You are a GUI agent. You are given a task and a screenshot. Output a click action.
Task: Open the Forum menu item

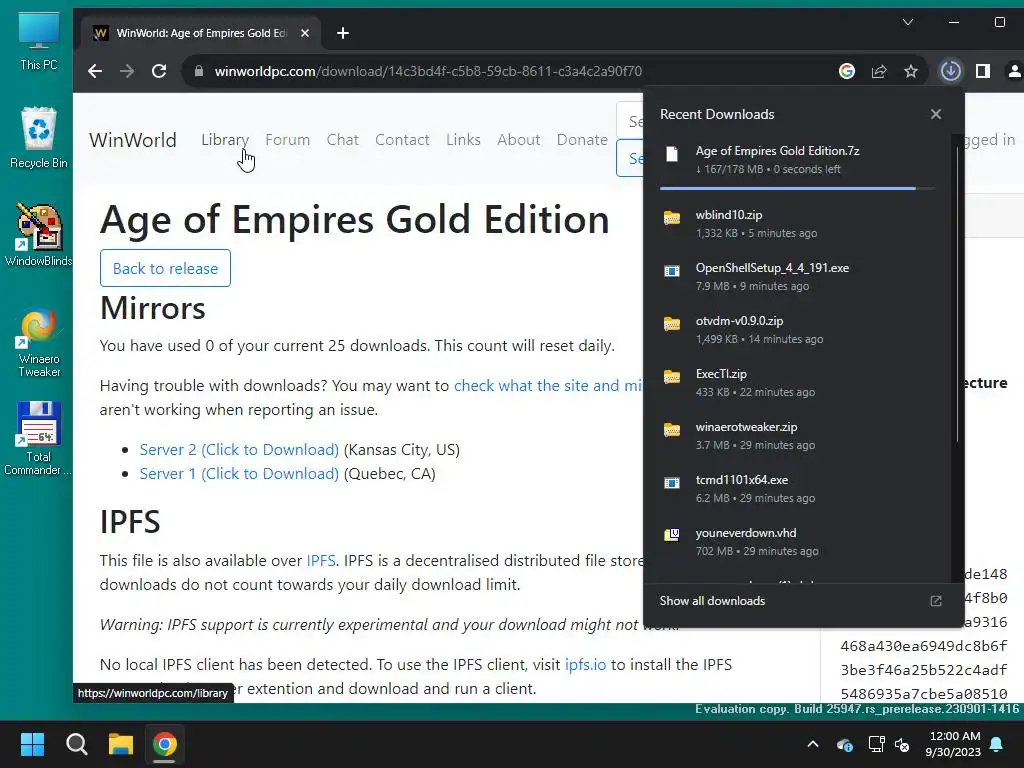[287, 140]
